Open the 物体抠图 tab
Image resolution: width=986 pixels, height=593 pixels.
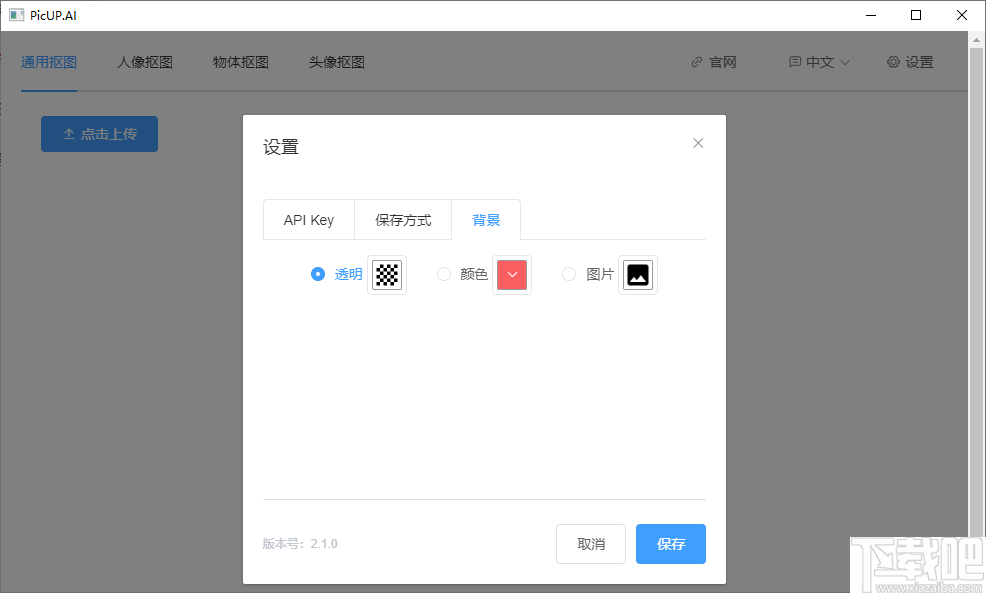point(240,61)
